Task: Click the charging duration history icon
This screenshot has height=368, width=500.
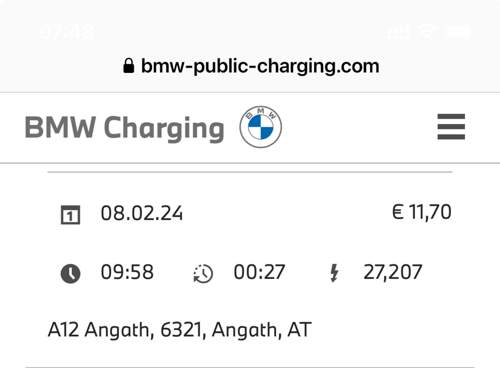Action: (x=203, y=274)
